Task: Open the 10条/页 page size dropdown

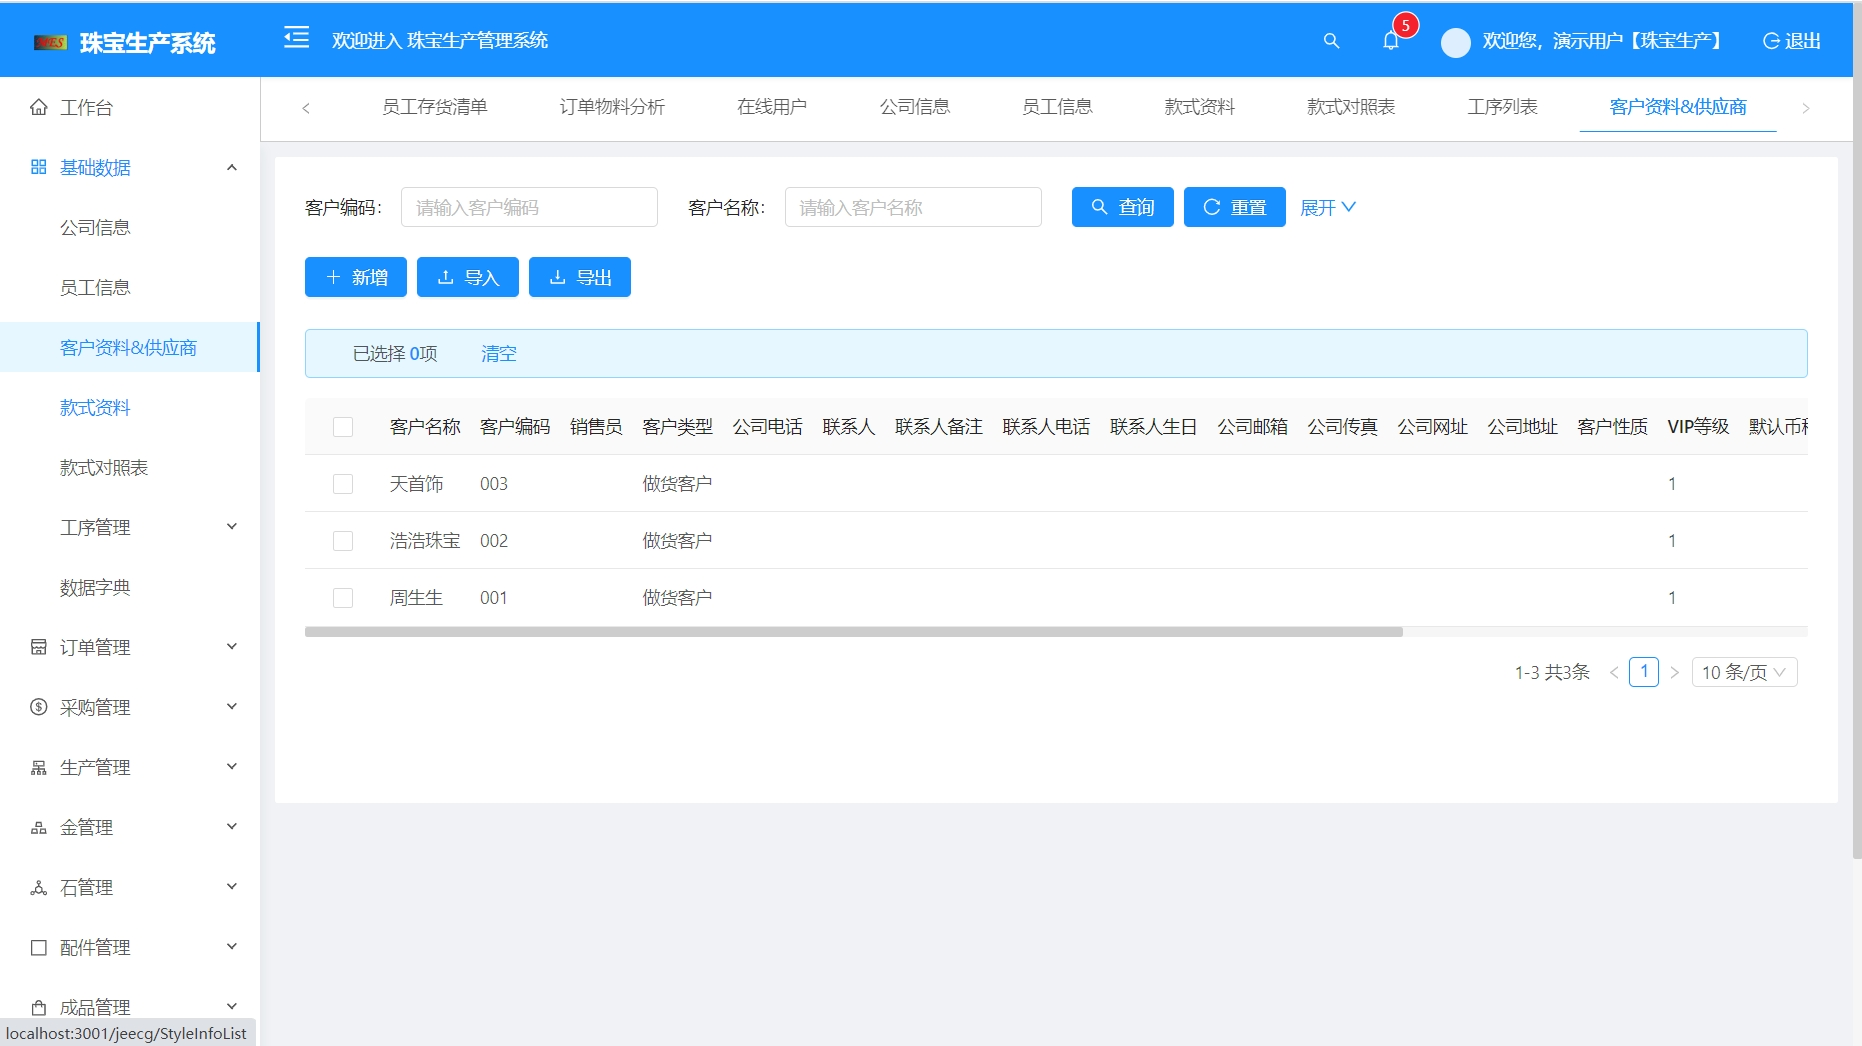Action: (1743, 672)
